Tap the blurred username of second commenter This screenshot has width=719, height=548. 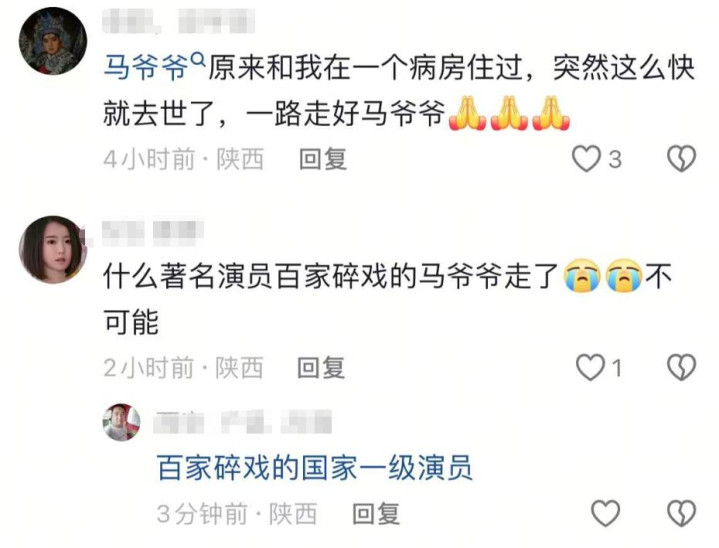point(153,233)
